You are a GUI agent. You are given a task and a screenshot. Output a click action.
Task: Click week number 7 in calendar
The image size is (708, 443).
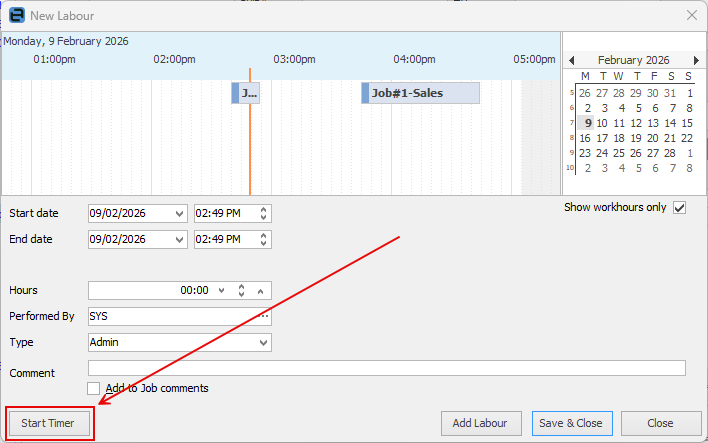tap(572, 123)
